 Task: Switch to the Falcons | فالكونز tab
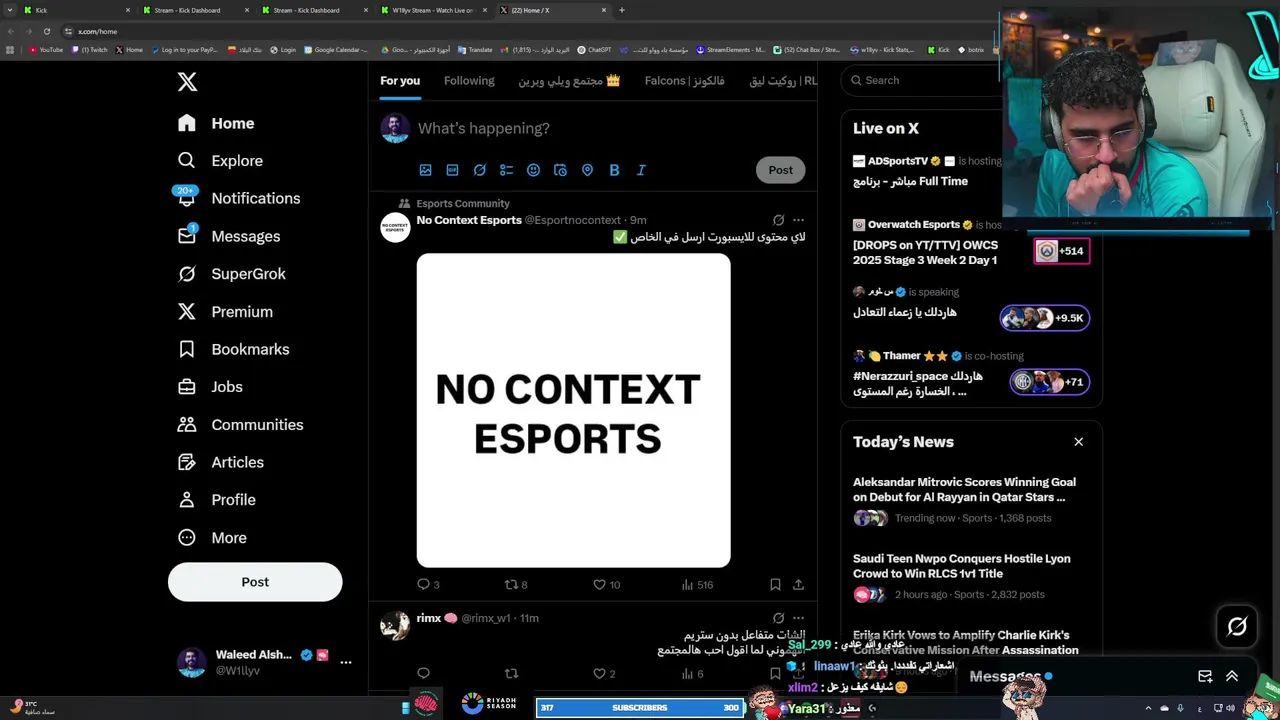tap(685, 81)
